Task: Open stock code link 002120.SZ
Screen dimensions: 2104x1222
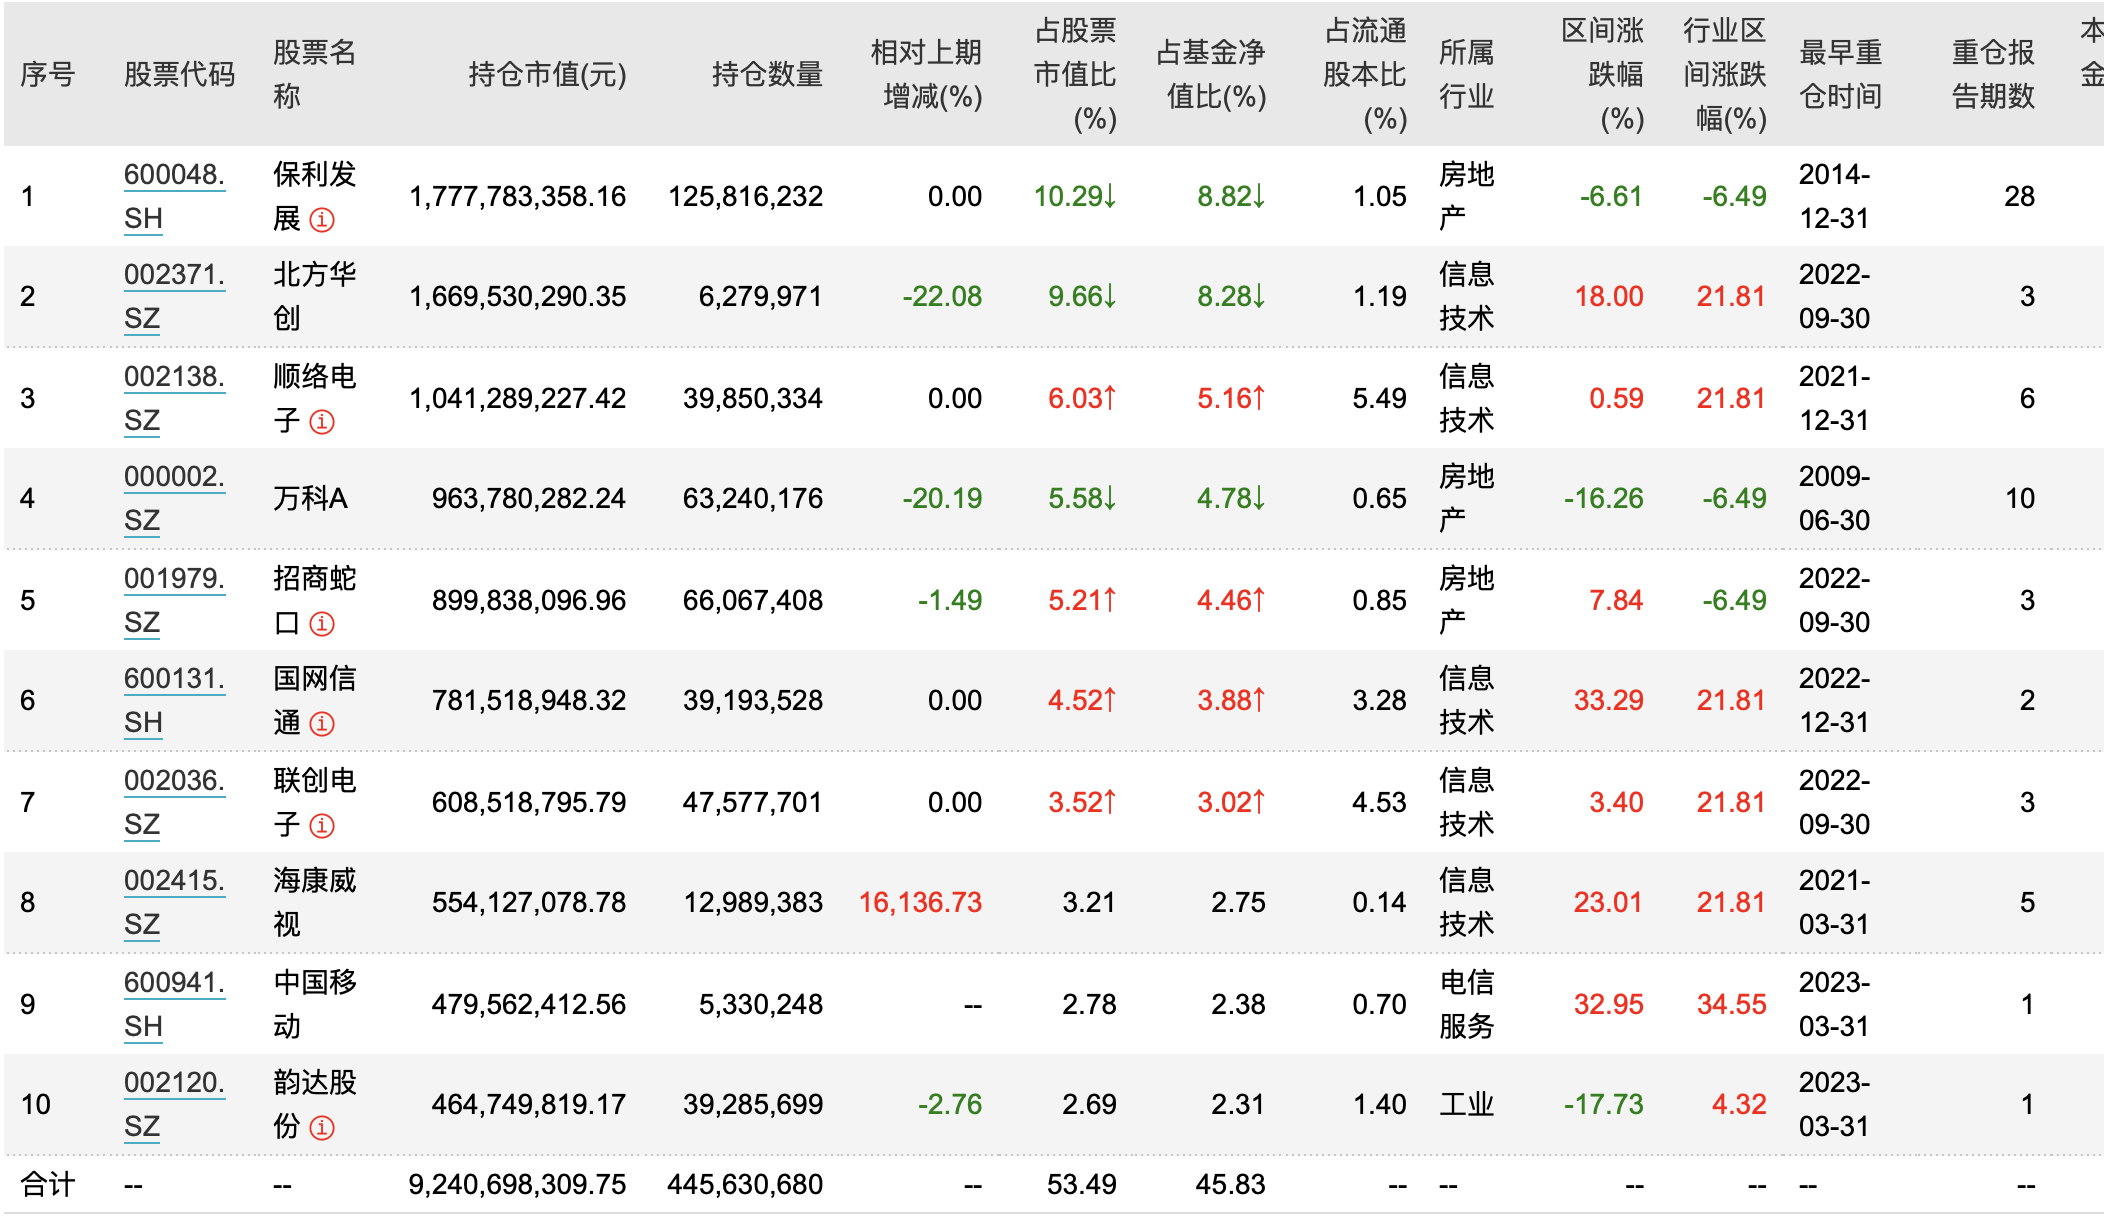Action: pyautogui.click(x=174, y=1104)
